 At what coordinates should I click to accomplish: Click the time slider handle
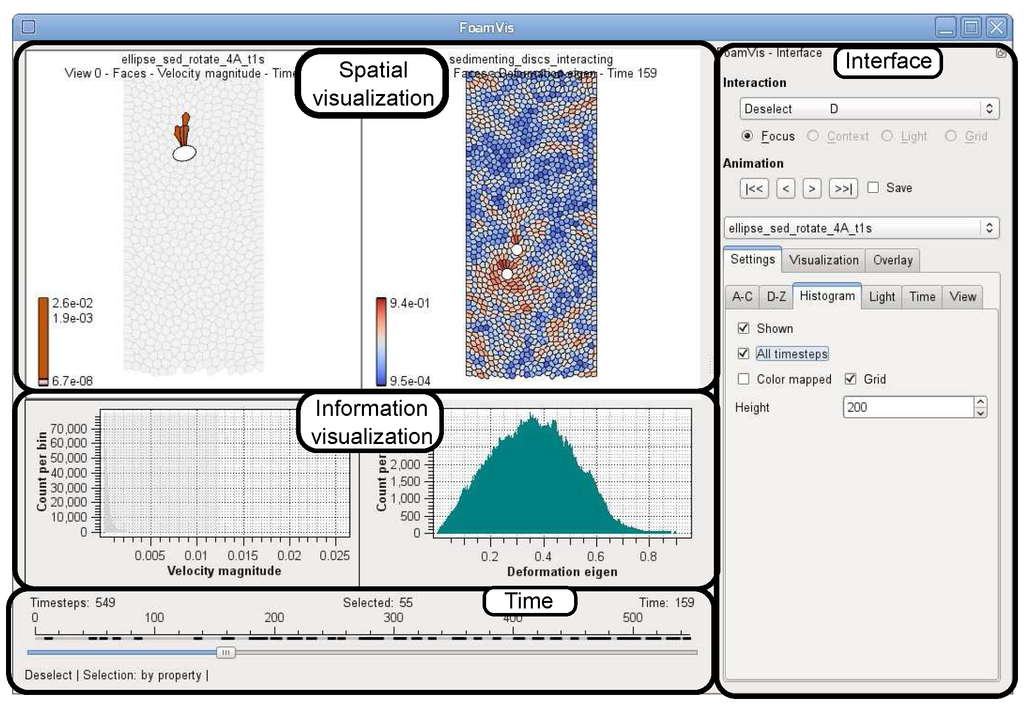point(226,652)
